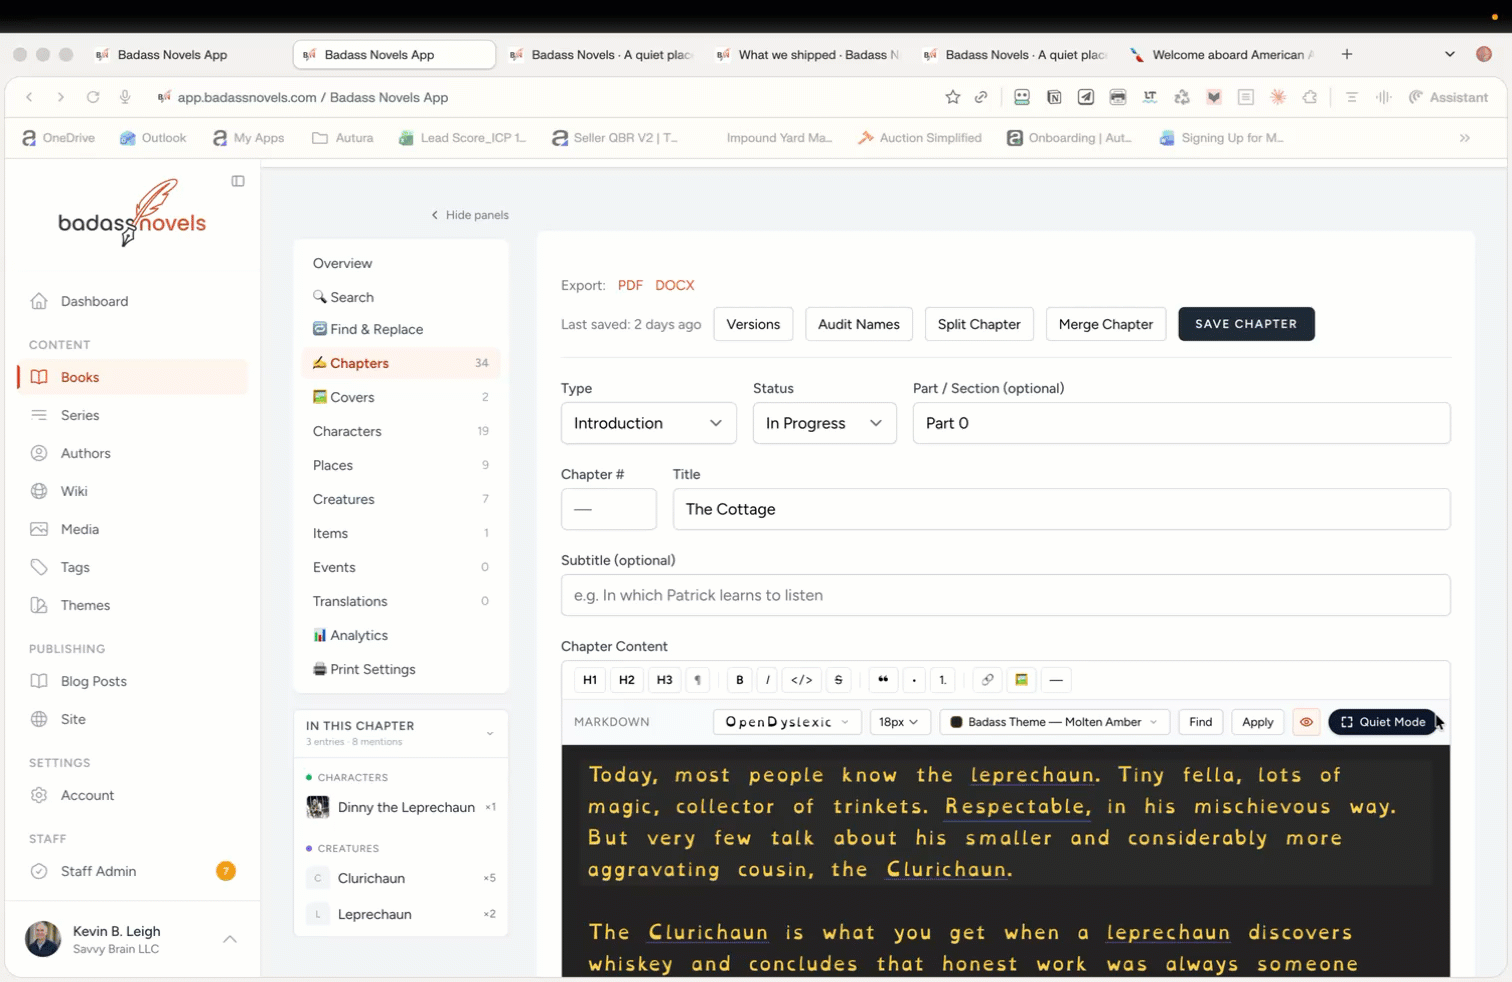The width and height of the screenshot is (1512, 982).
Task: Insert a numbered list
Action: [942, 680]
